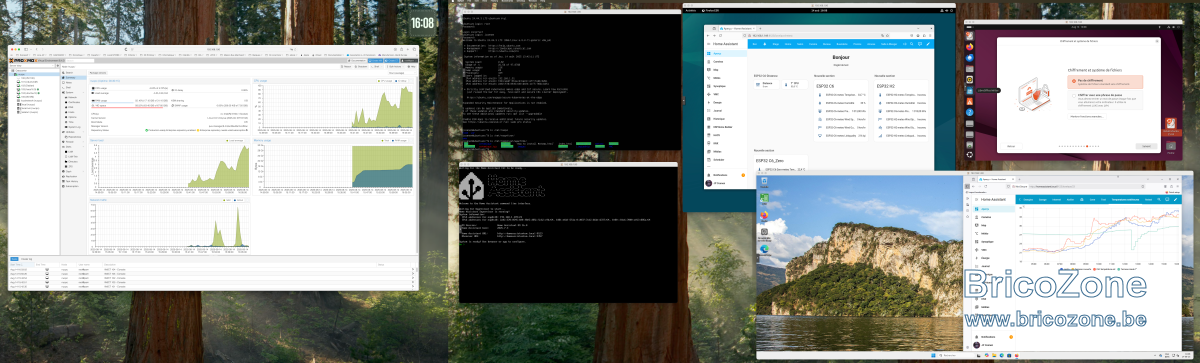This screenshot has height=363, width=1200.
Task: Click the edit pencil icon in the Windows Home Assistant window
Action: point(1175,200)
